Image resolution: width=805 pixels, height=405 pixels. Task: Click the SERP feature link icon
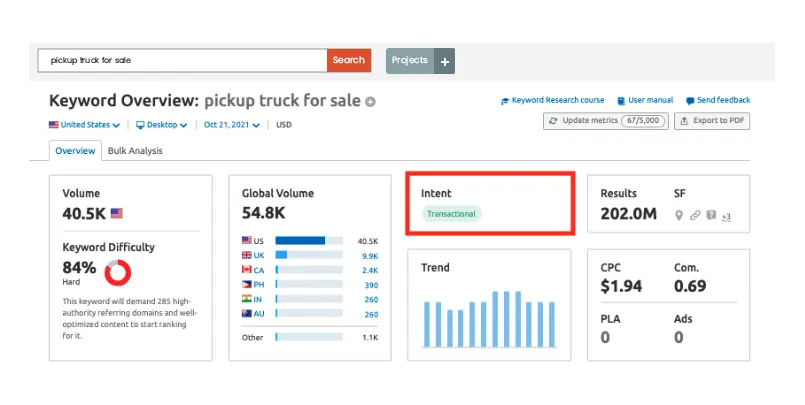tap(695, 216)
